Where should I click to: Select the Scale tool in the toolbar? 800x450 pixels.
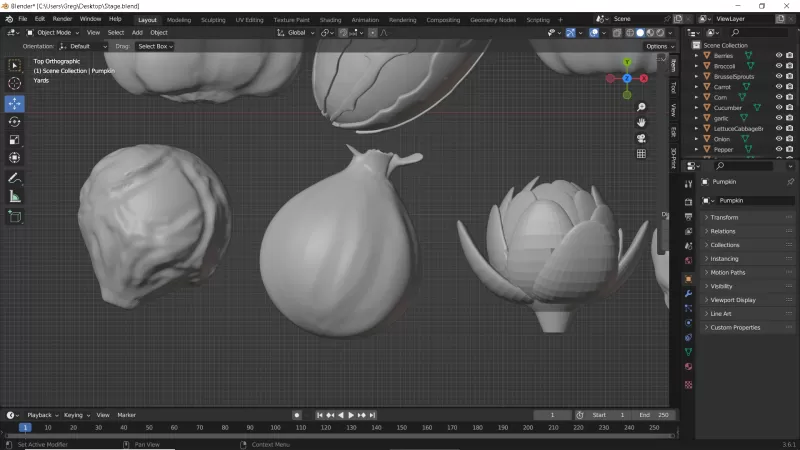(x=15, y=139)
